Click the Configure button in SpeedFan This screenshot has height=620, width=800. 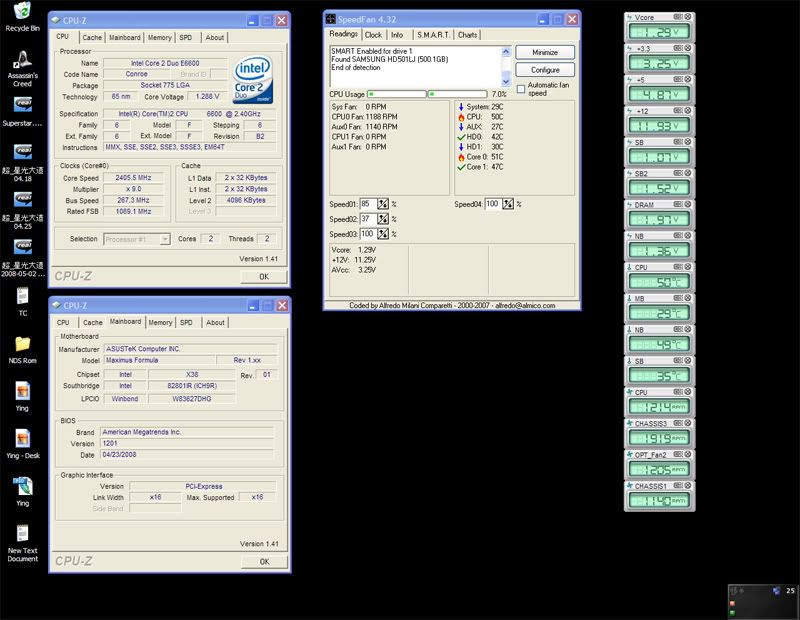pos(545,70)
